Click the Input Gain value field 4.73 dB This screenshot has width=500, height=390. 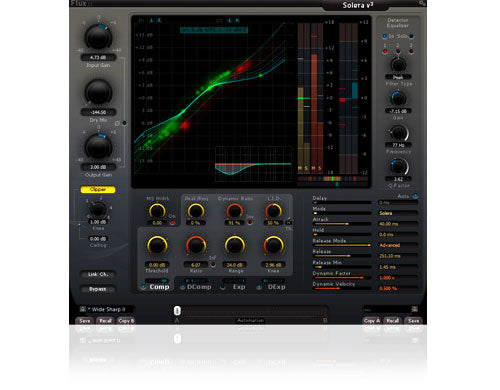click(98, 57)
